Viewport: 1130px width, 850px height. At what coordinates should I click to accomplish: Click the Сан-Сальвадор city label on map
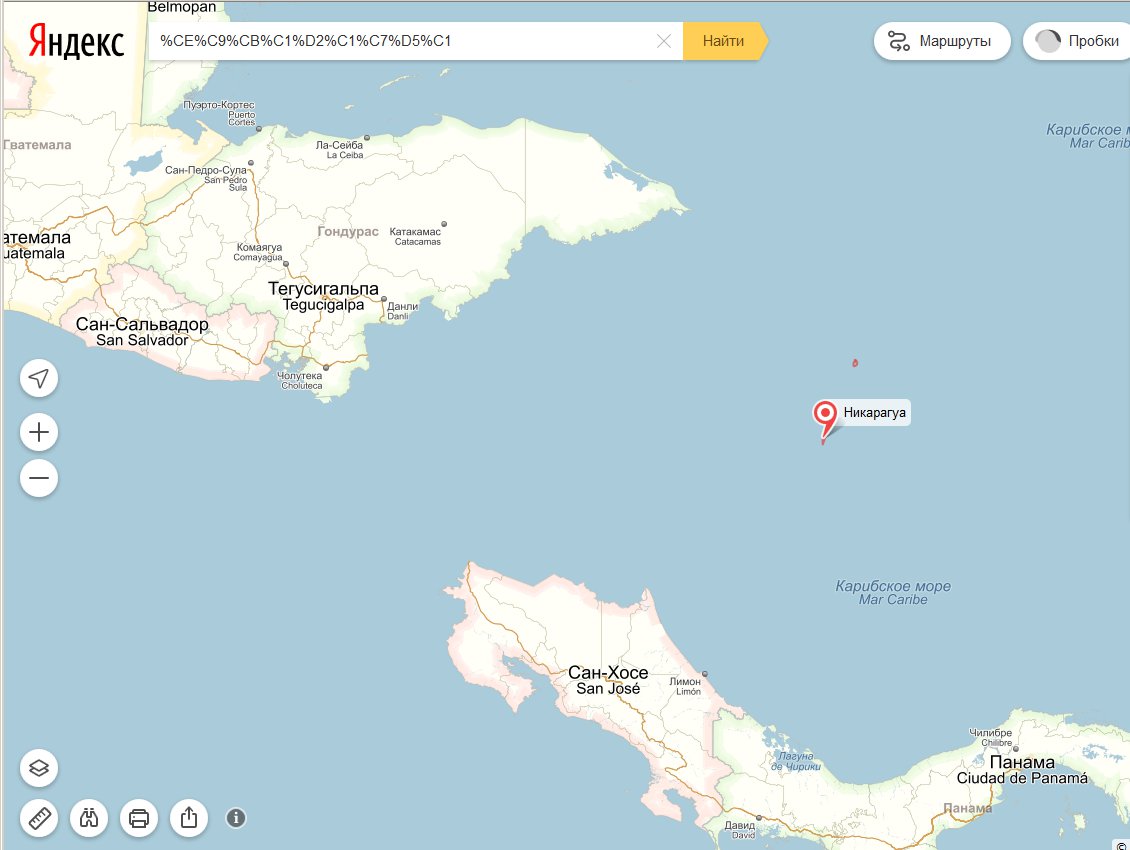pyautogui.click(x=142, y=325)
